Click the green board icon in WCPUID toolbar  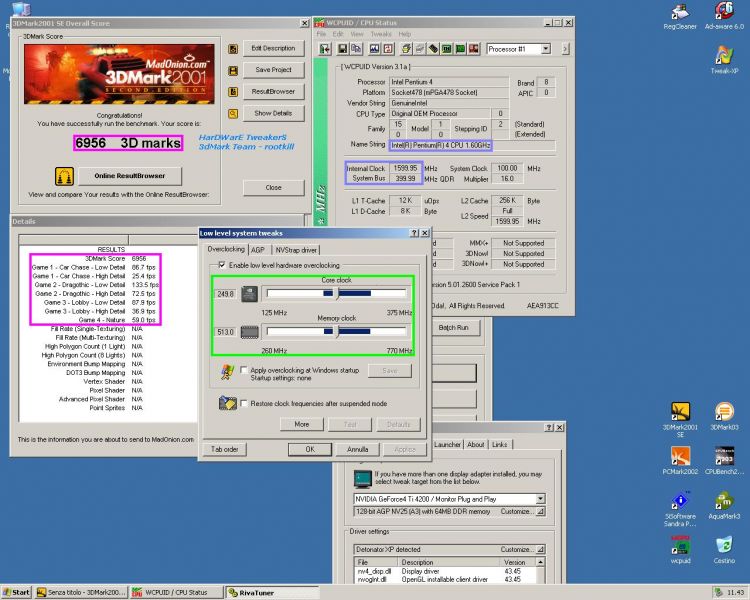coord(460,49)
